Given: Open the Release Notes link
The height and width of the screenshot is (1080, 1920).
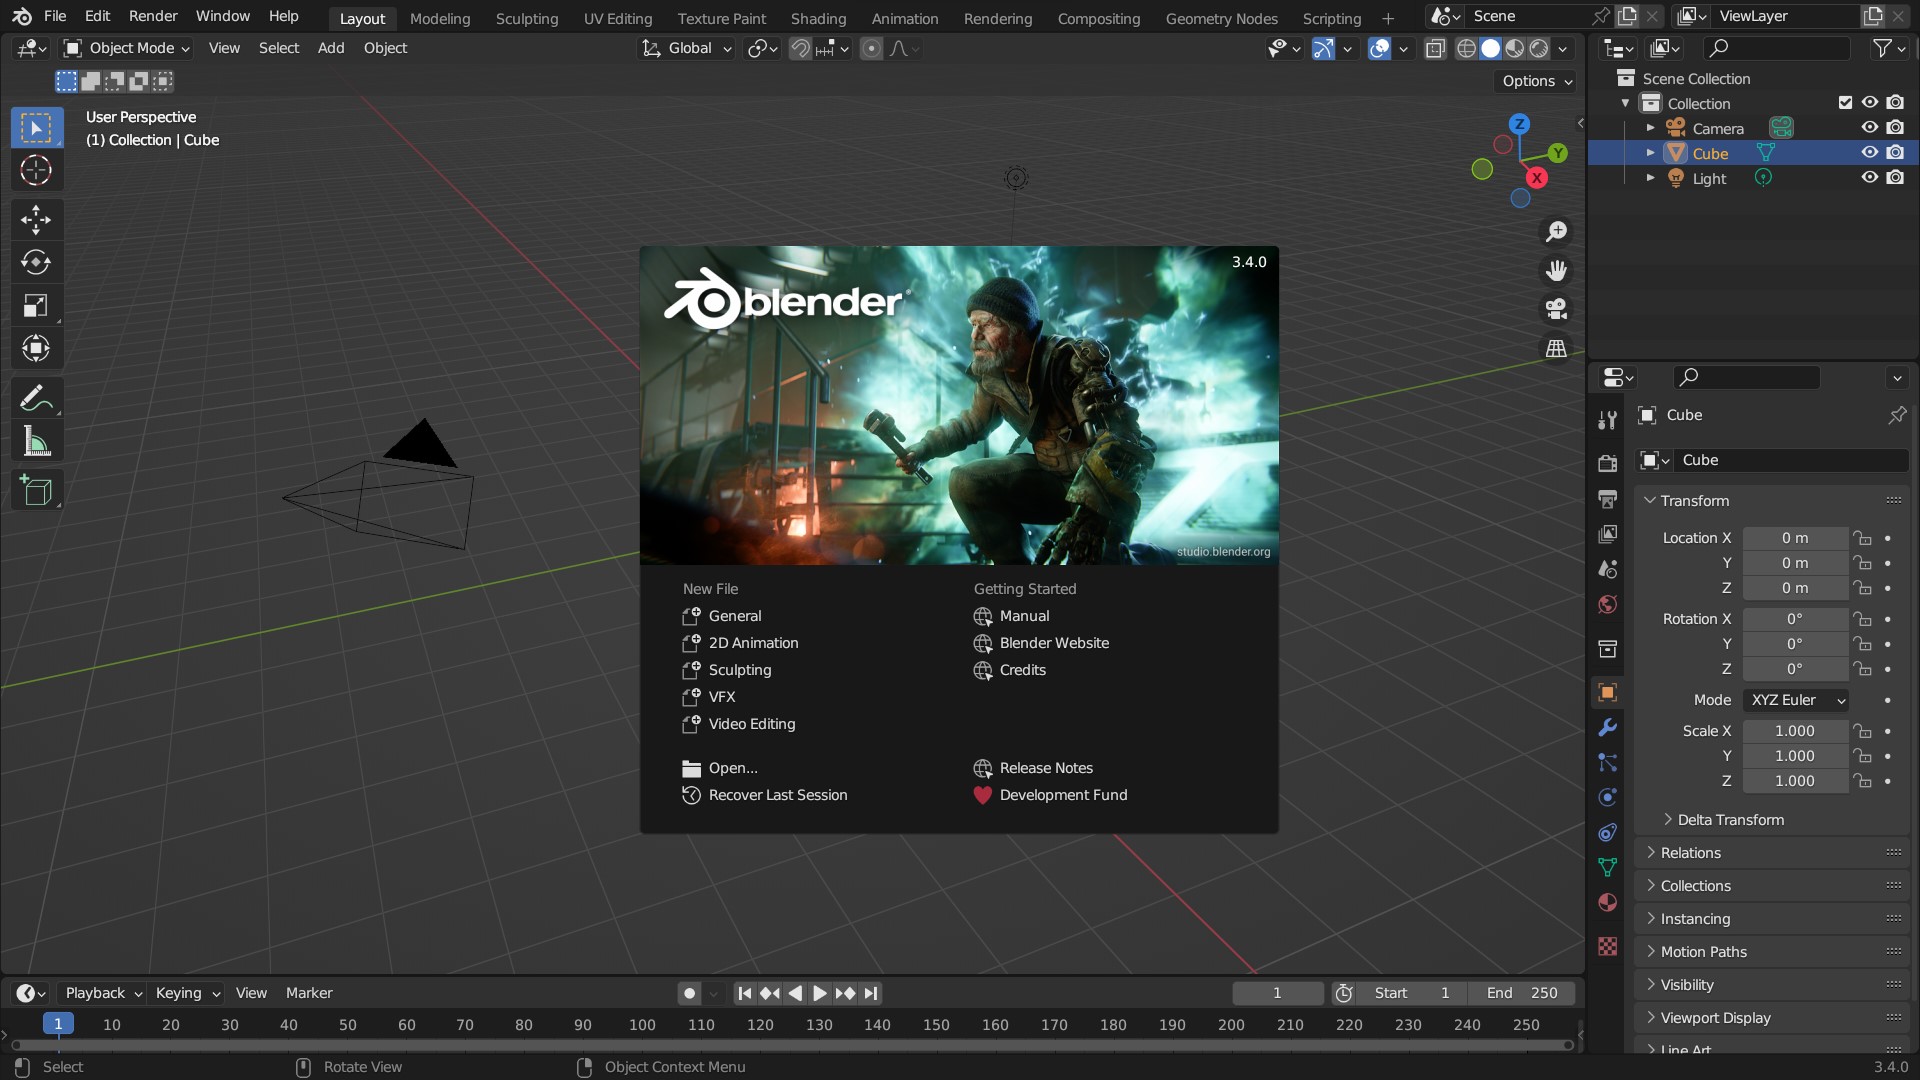Looking at the screenshot, I should pyautogui.click(x=1045, y=768).
